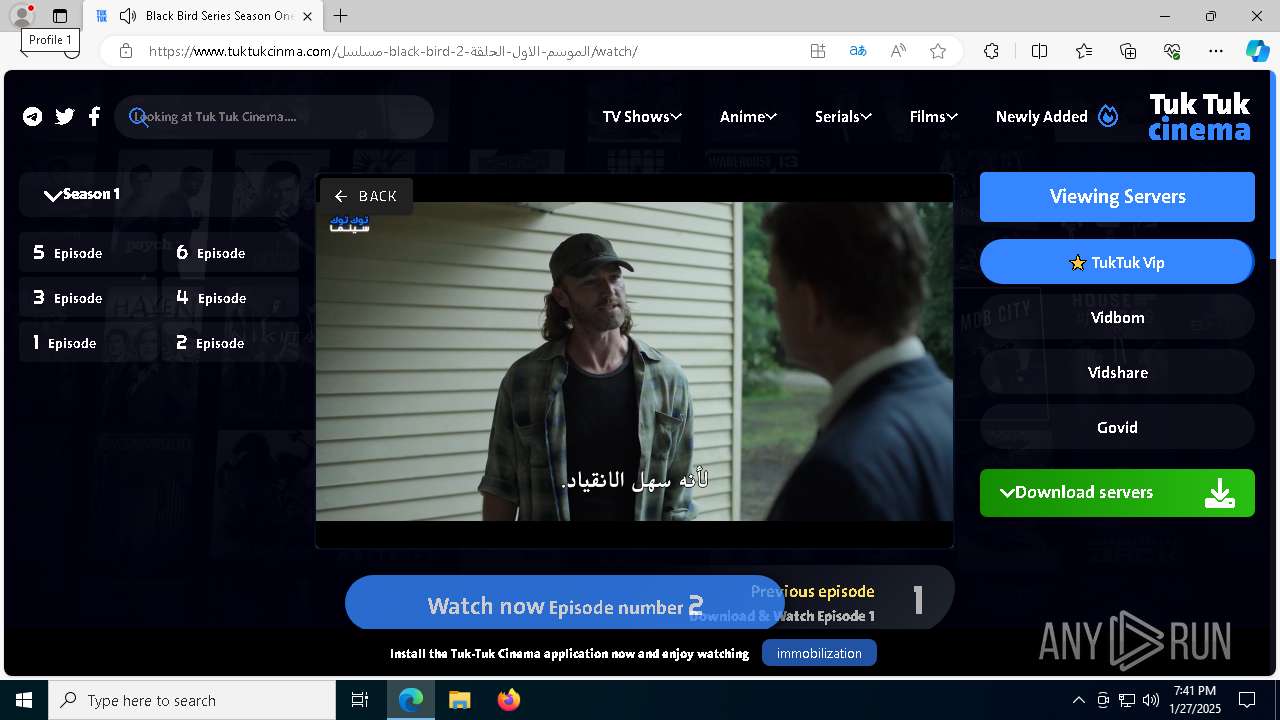This screenshot has width=1280, height=720.
Task: Add this page to favorites star
Action: pyautogui.click(x=938, y=51)
